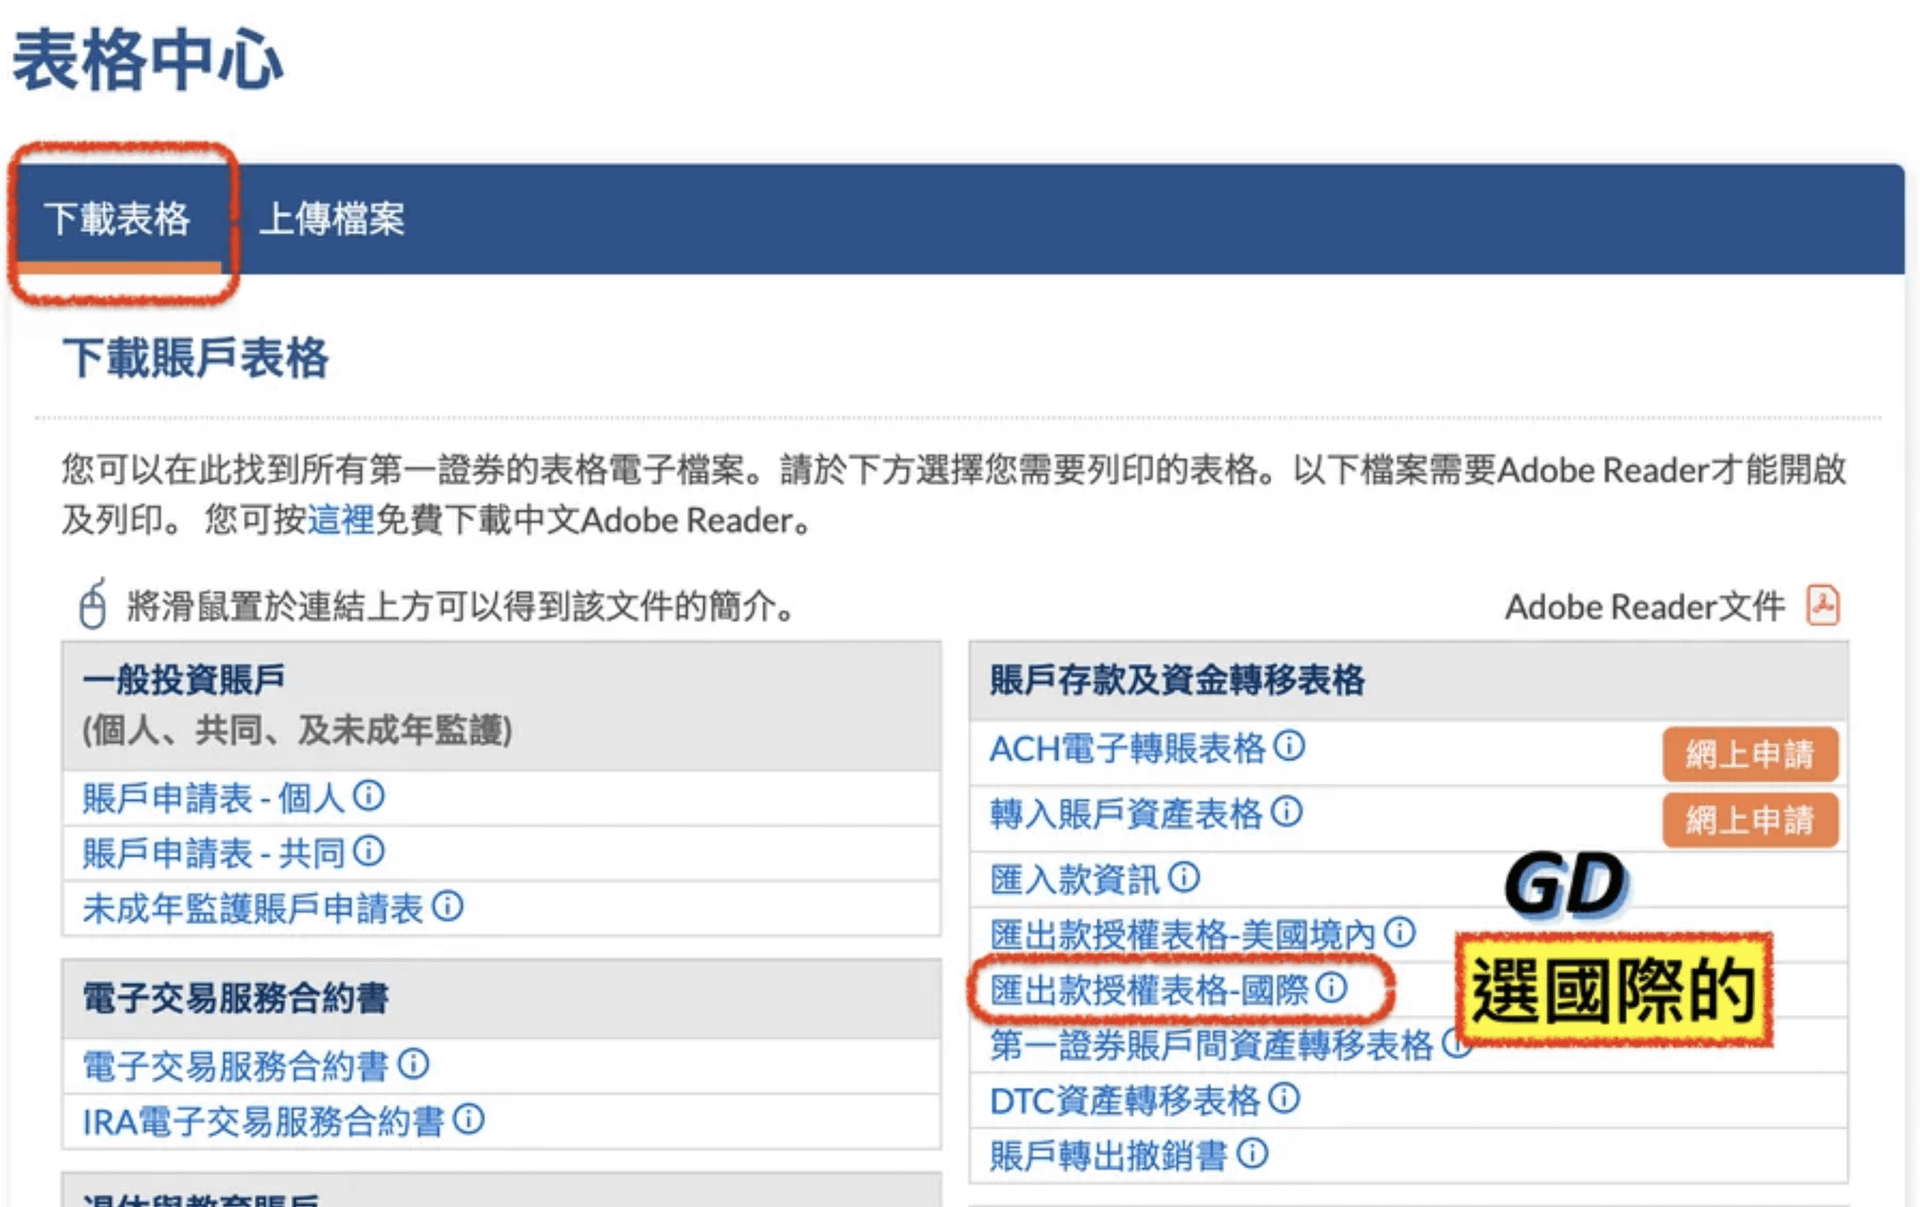Open the 這裡 Adobe Reader download link
1920x1207 pixels.
click(340, 520)
